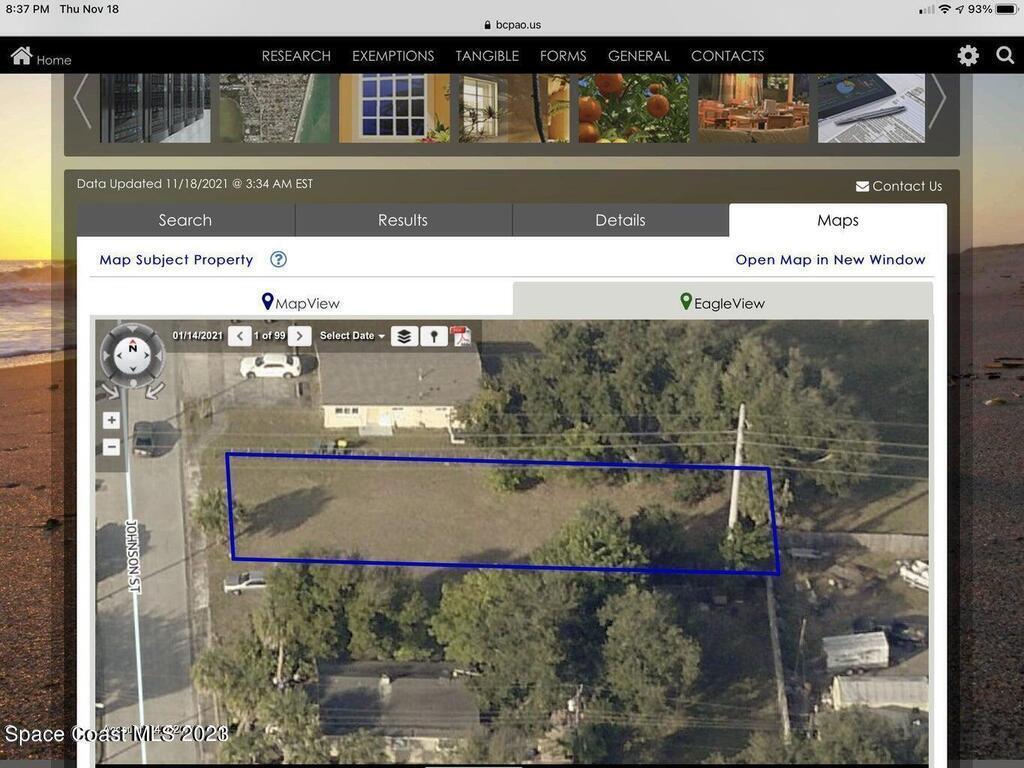Zoom out with the minus button
The image size is (1024, 768).
coord(112,447)
